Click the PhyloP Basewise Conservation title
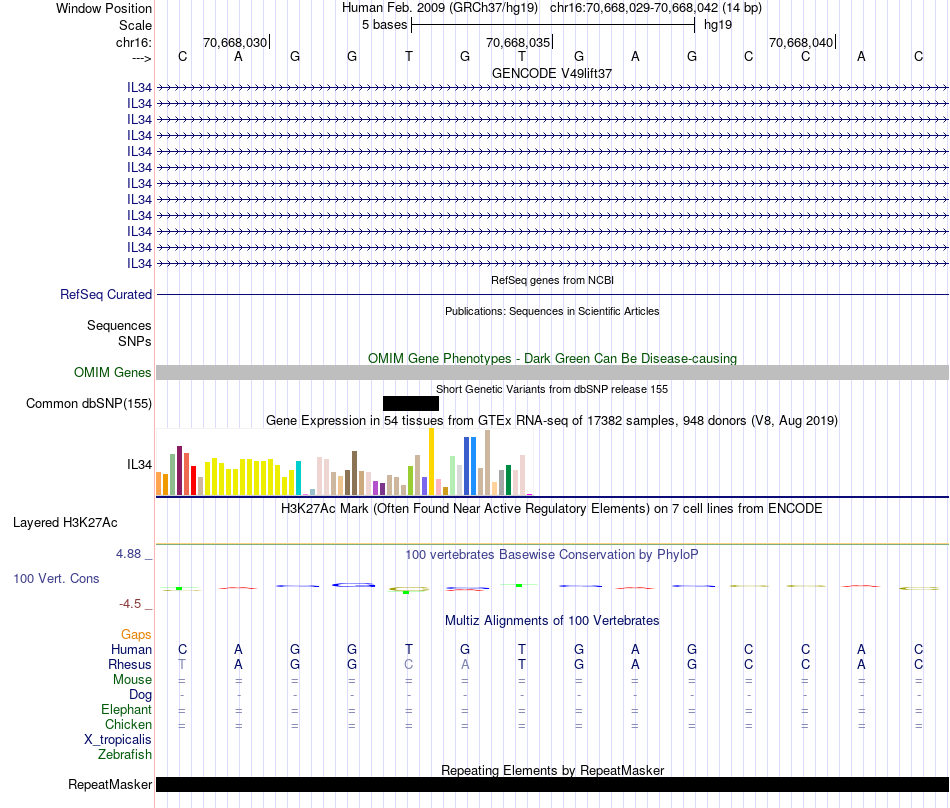The height and width of the screenshot is (808, 950). pos(552,554)
